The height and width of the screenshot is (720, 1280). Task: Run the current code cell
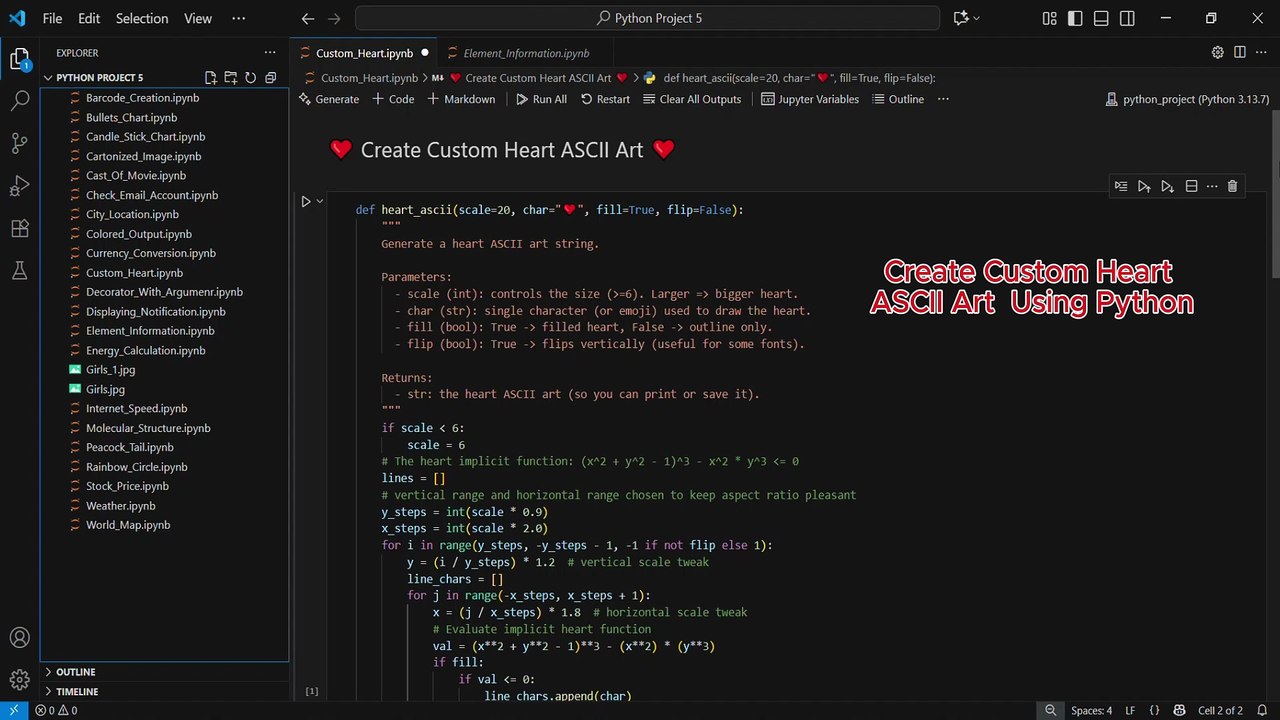point(306,201)
